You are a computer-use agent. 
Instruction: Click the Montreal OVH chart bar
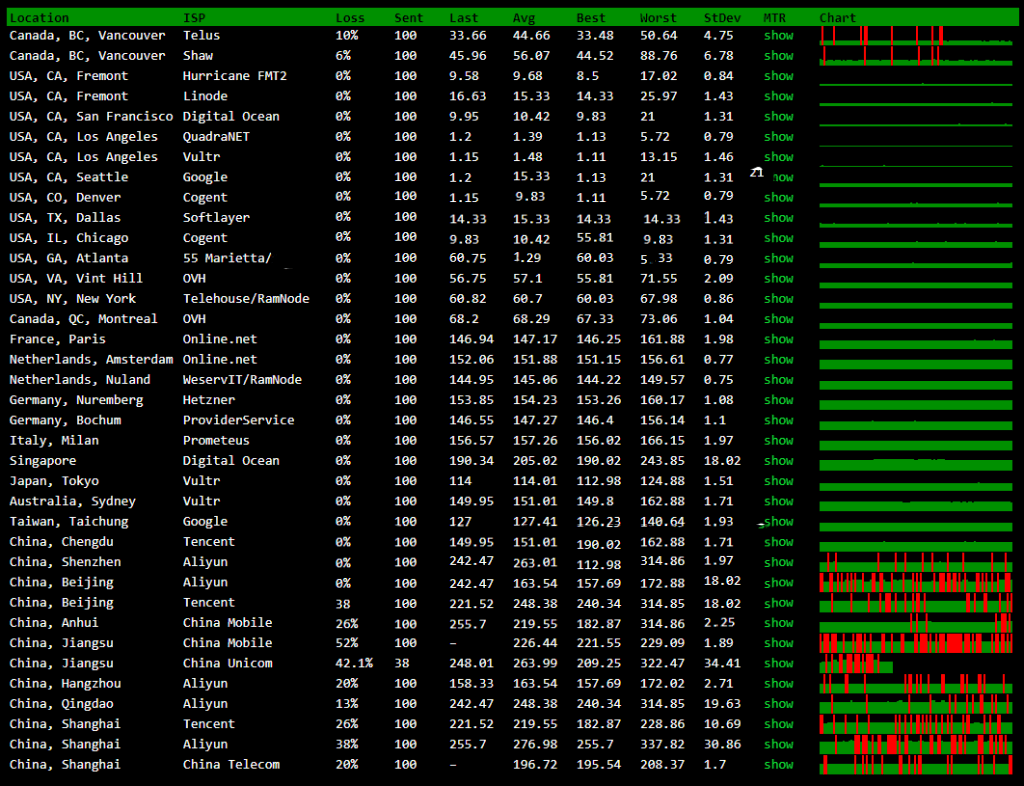(x=915, y=320)
